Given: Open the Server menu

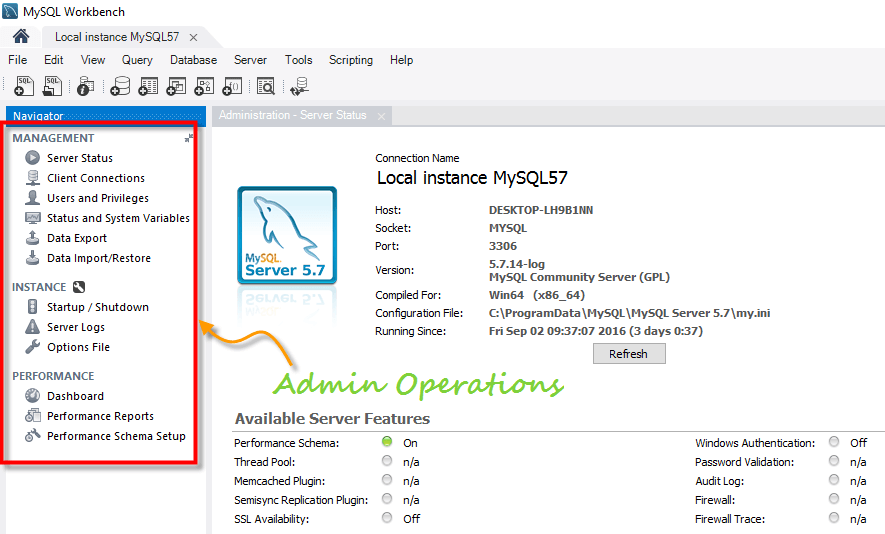Looking at the screenshot, I should (250, 60).
